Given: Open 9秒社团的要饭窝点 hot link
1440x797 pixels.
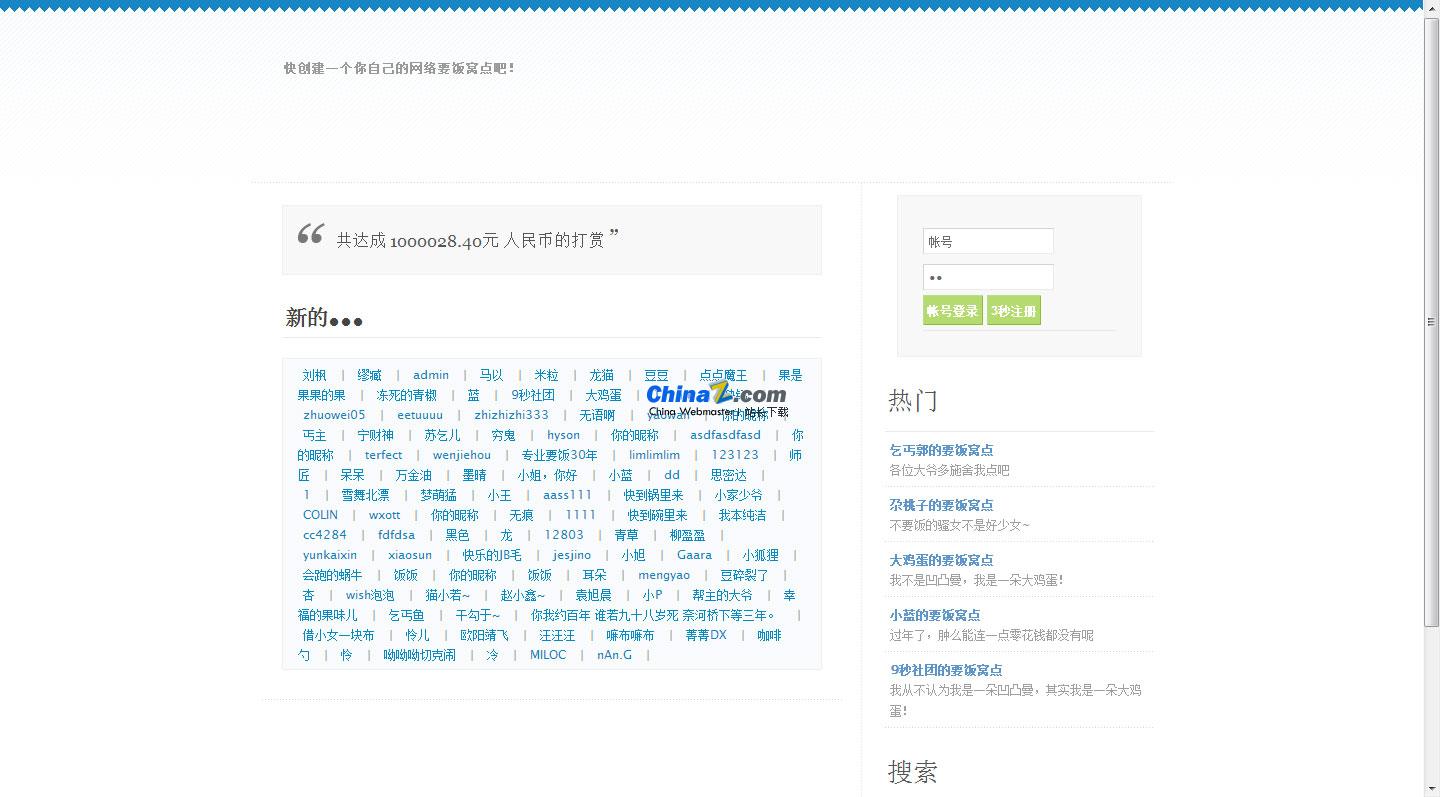Looking at the screenshot, I should [x=946, y=670].
